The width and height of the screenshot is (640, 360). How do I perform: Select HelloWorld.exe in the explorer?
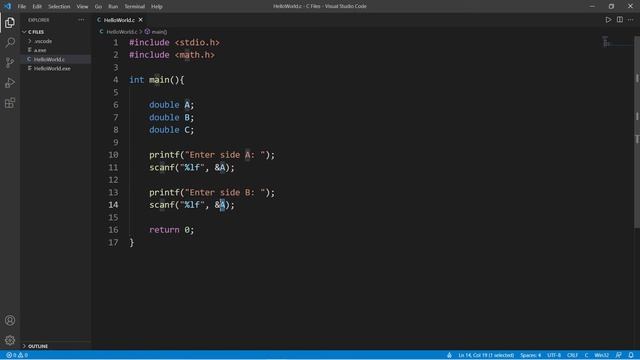click(x=56, y=69)
